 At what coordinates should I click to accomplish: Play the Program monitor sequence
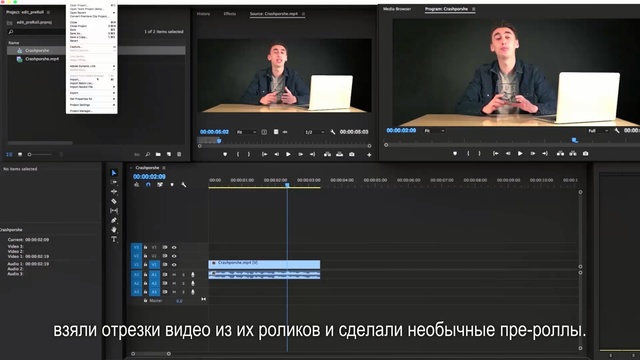(520, 153)
